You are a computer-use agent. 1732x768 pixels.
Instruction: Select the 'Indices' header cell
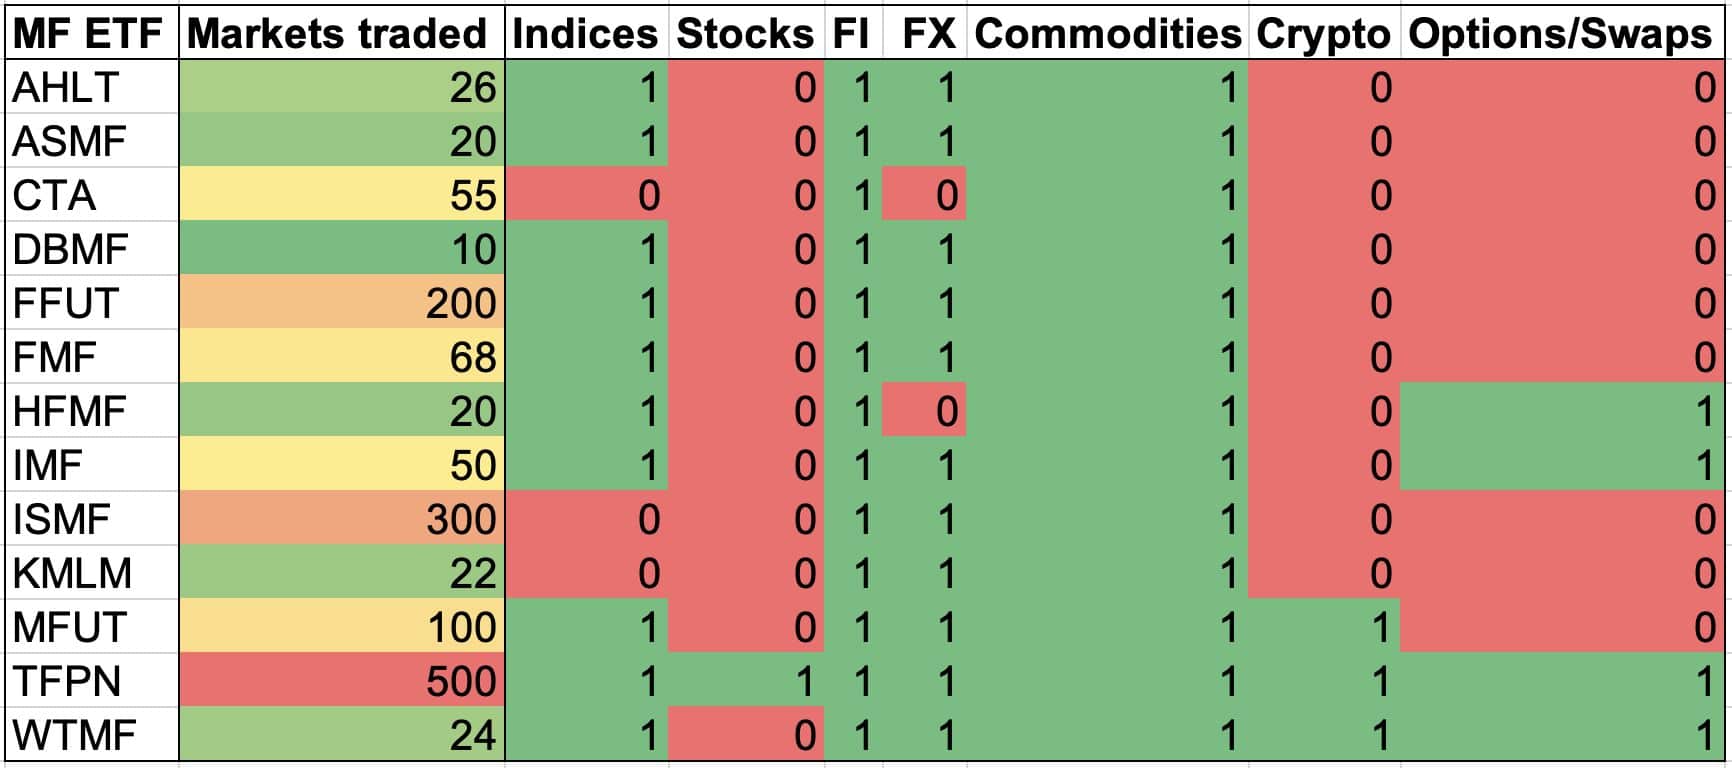[x=586, y=34]
